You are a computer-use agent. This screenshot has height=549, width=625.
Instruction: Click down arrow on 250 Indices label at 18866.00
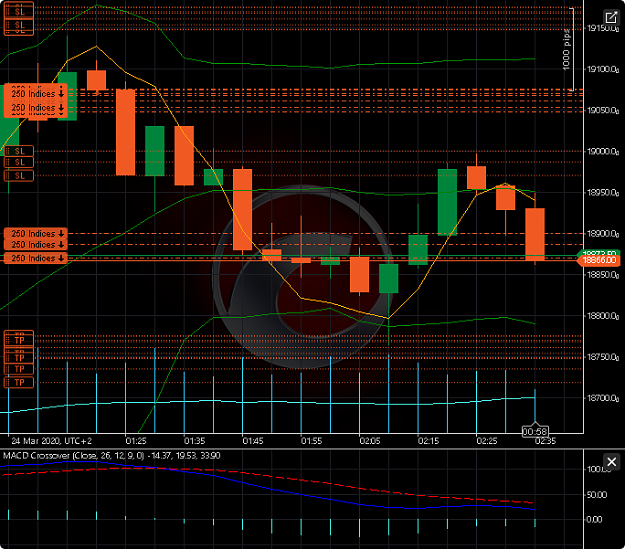click(x=61, y=258)
